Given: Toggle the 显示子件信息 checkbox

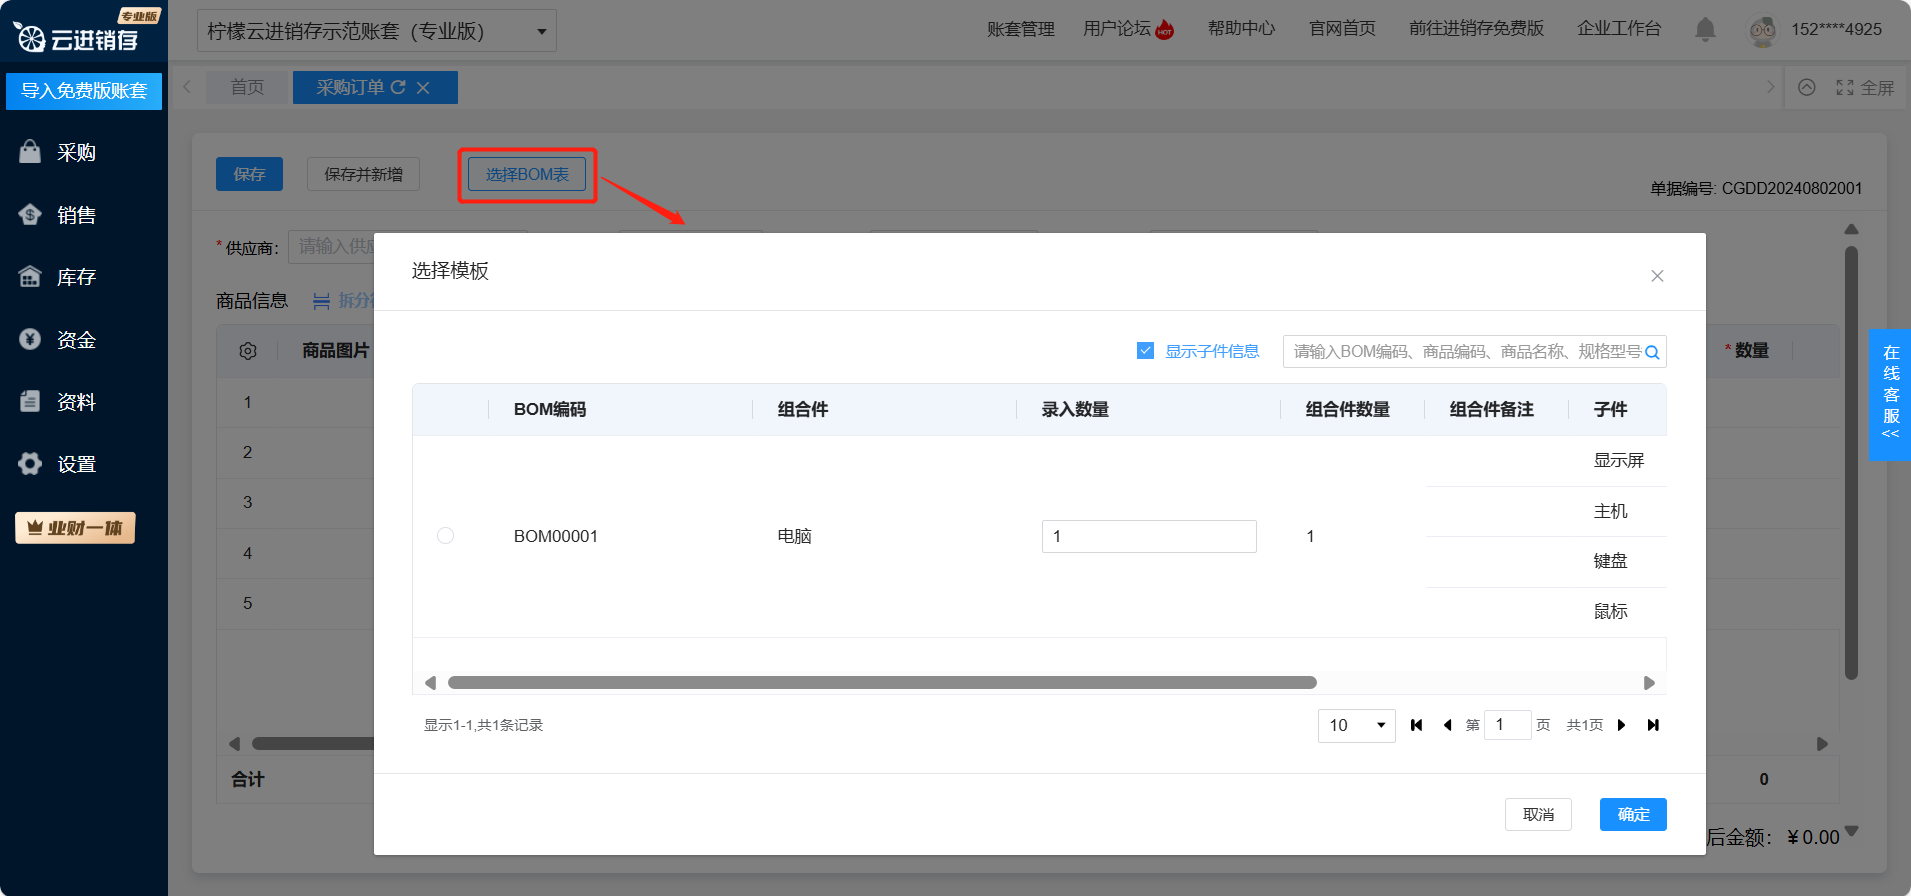Looking at the screenshot, I should coord(1145,351).
